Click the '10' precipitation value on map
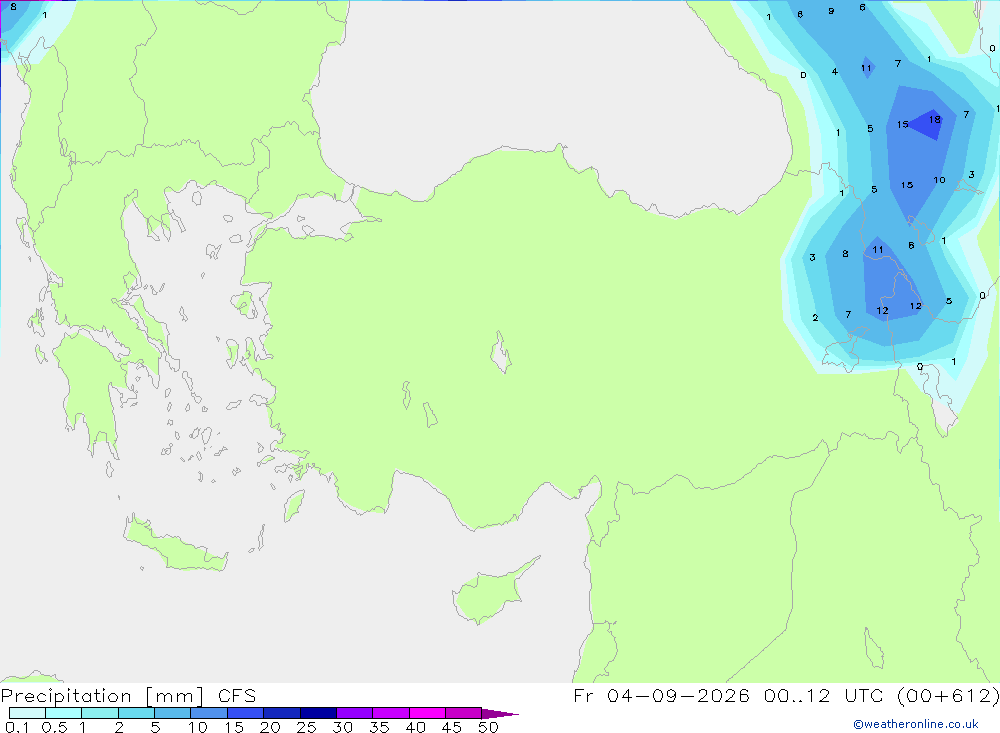 point(939,180)
